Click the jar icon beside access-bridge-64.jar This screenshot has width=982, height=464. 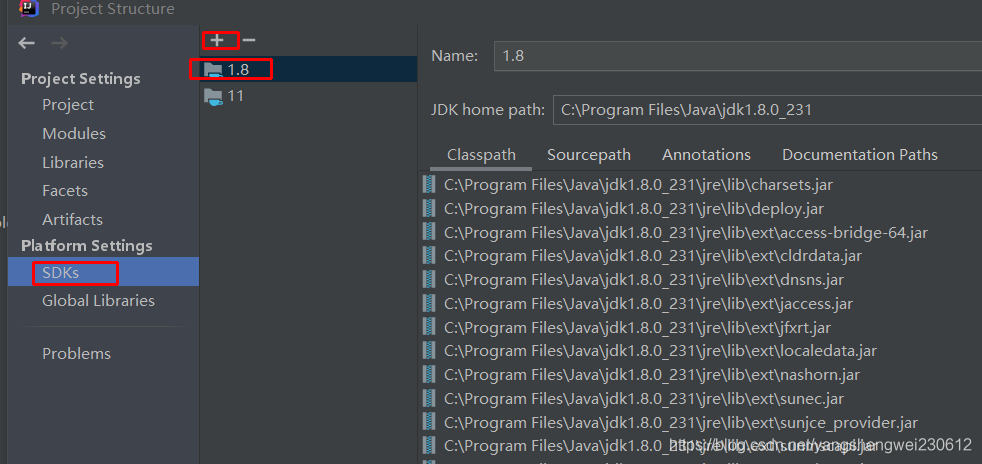[x=429, y=232]
